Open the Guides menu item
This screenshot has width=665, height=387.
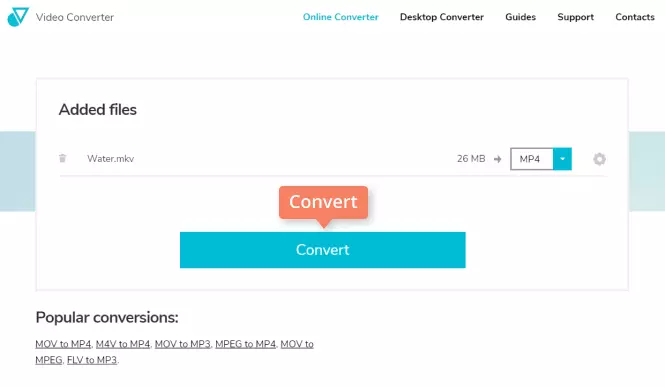tap(520, 17)
